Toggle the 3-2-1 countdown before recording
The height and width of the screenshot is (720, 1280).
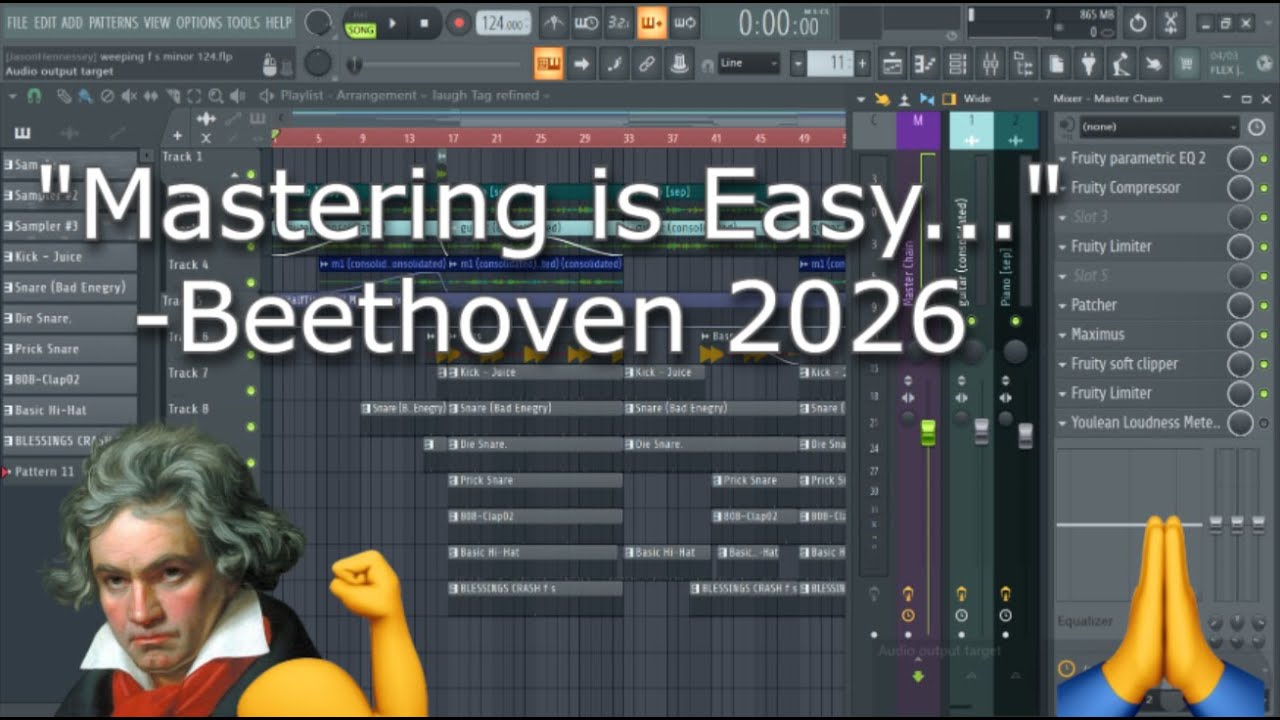tap(619, 22)
